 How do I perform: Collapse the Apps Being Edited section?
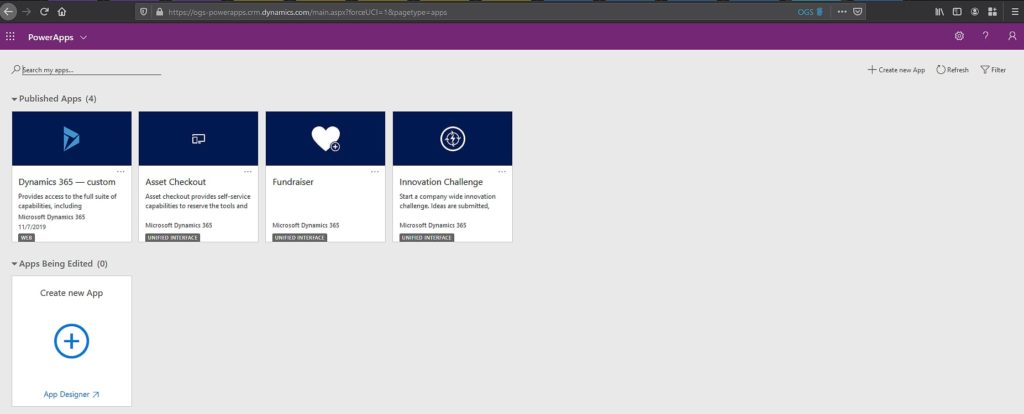tap(14, 263)
